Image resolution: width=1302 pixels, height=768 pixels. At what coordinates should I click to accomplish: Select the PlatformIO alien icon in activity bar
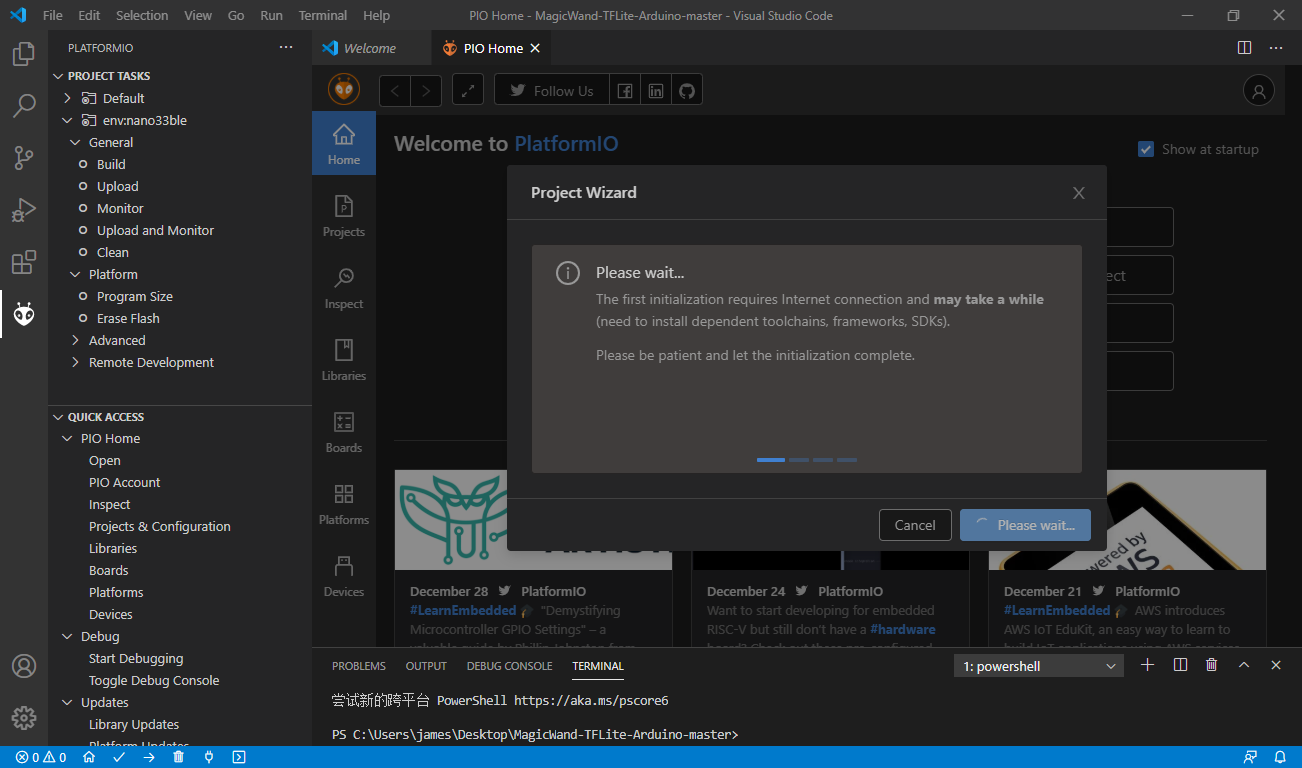pos(24,314)
